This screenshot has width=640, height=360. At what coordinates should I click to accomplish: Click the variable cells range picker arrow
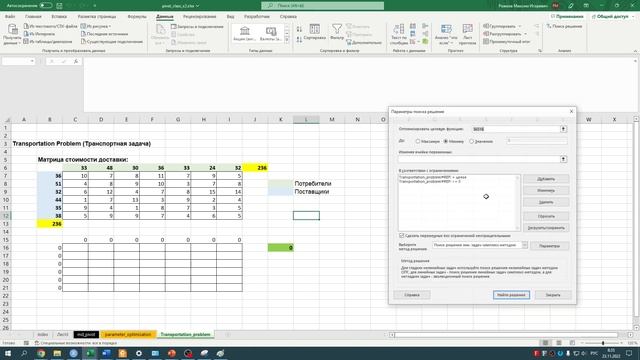(x=563, y=159)
